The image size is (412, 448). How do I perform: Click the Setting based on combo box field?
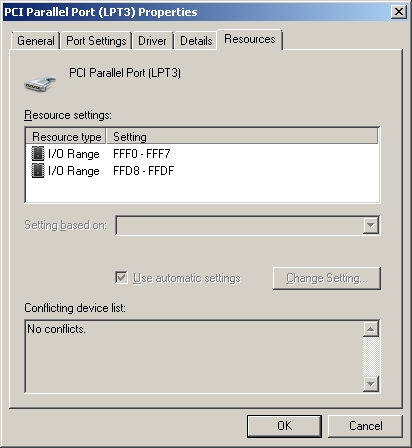point(247,225)
